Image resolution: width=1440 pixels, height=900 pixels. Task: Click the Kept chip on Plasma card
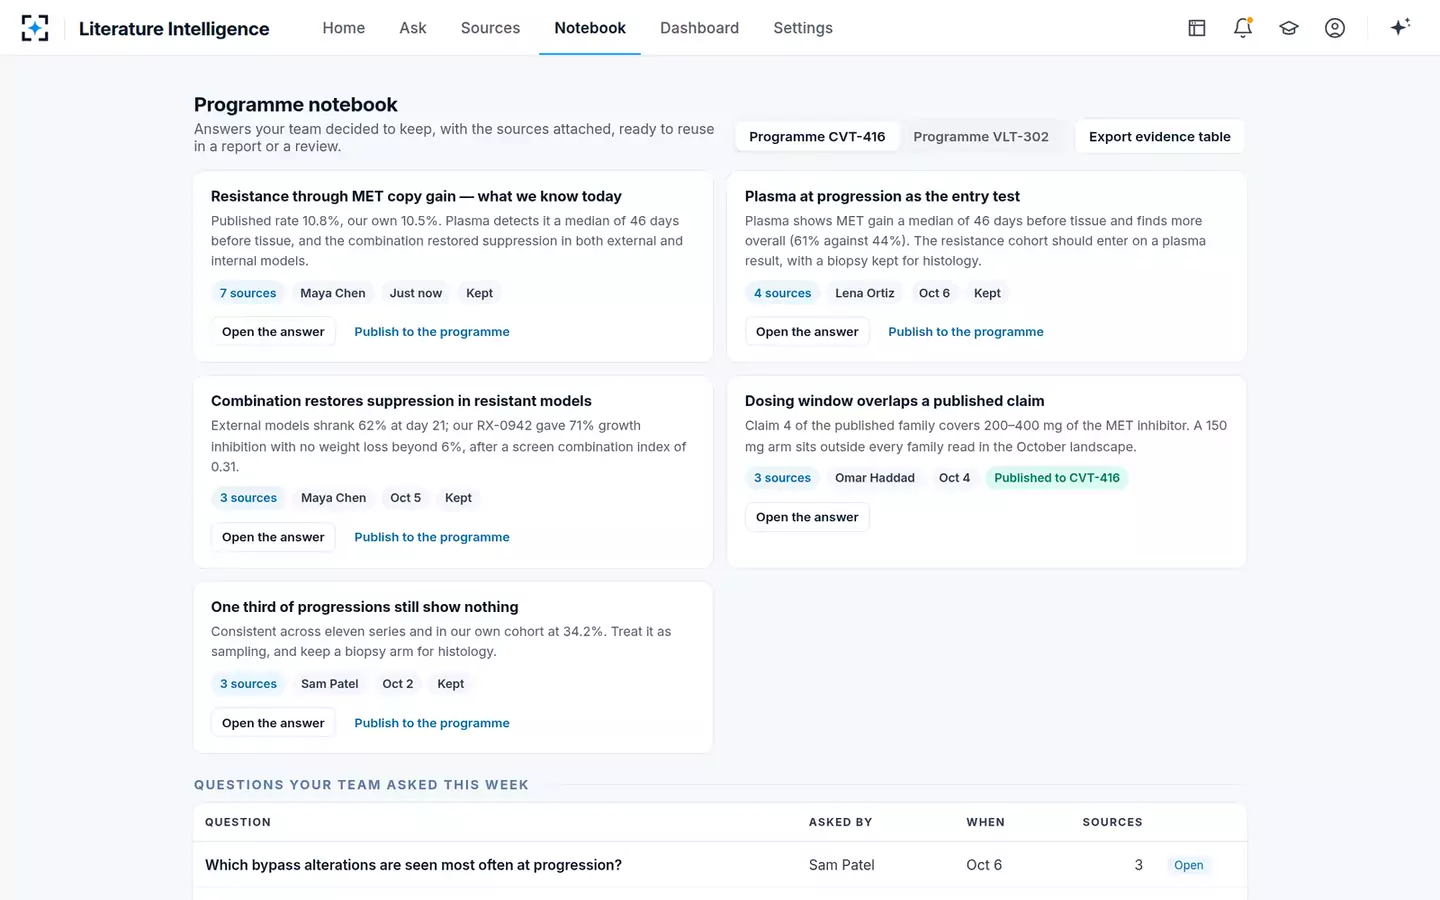987,293
